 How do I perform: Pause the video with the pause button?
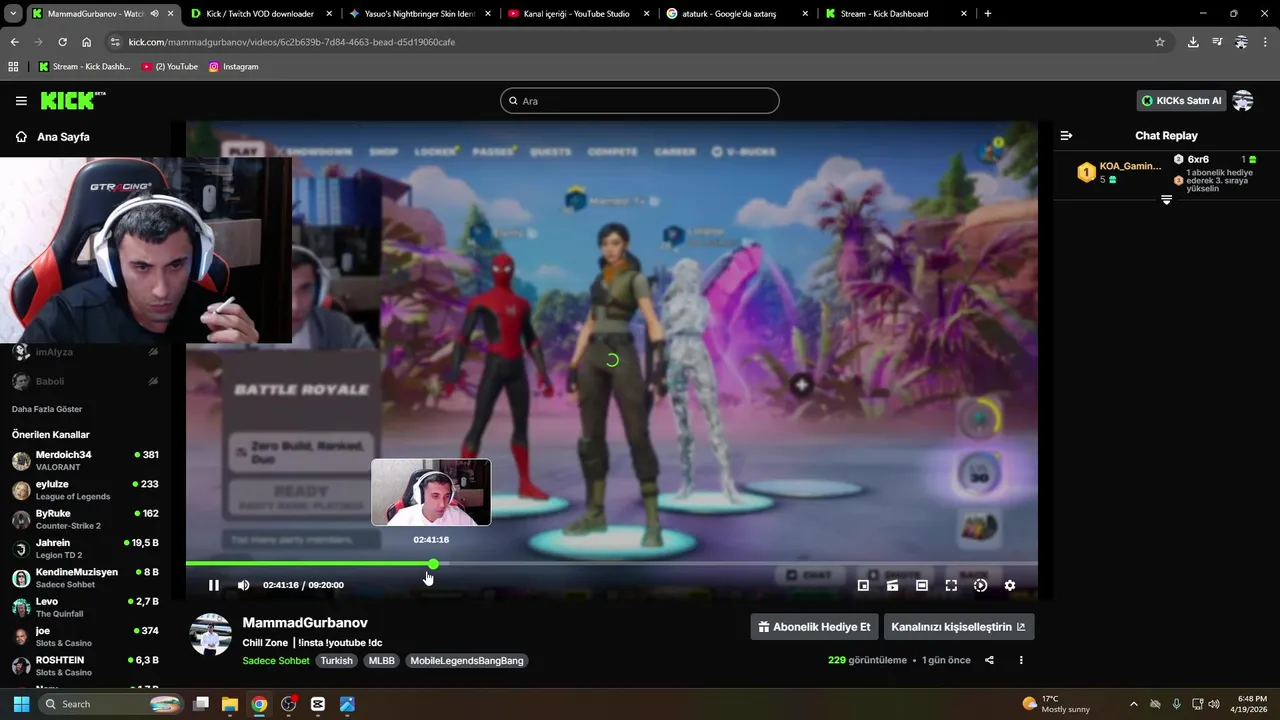tap(213, 585)
